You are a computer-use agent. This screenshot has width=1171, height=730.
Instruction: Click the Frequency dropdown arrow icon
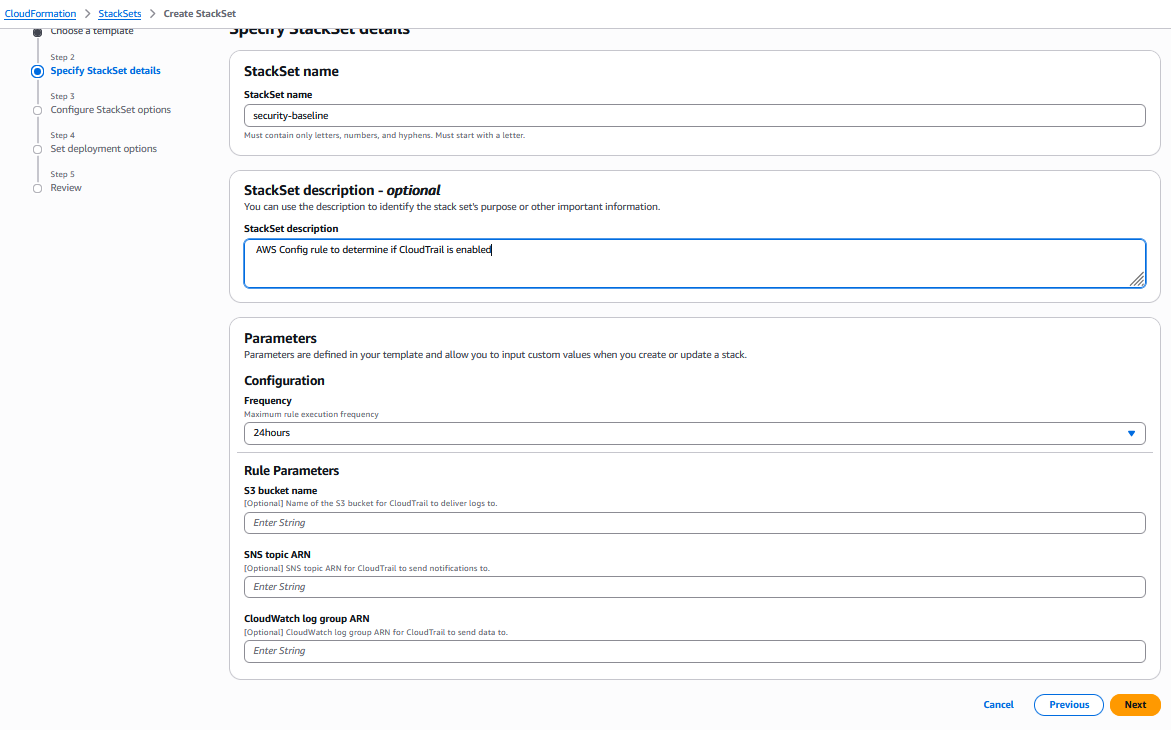(1131, 433)
